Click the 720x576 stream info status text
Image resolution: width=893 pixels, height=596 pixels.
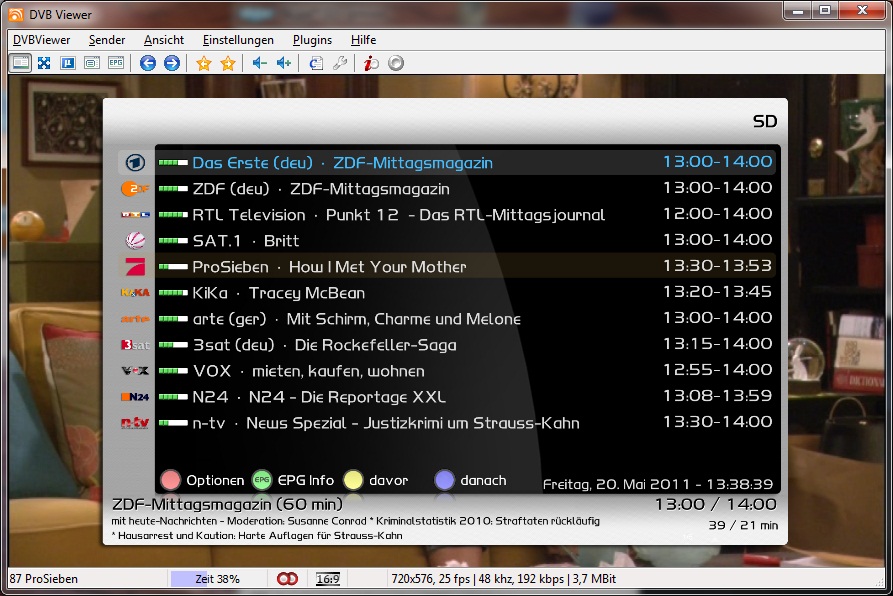[503, 579]
